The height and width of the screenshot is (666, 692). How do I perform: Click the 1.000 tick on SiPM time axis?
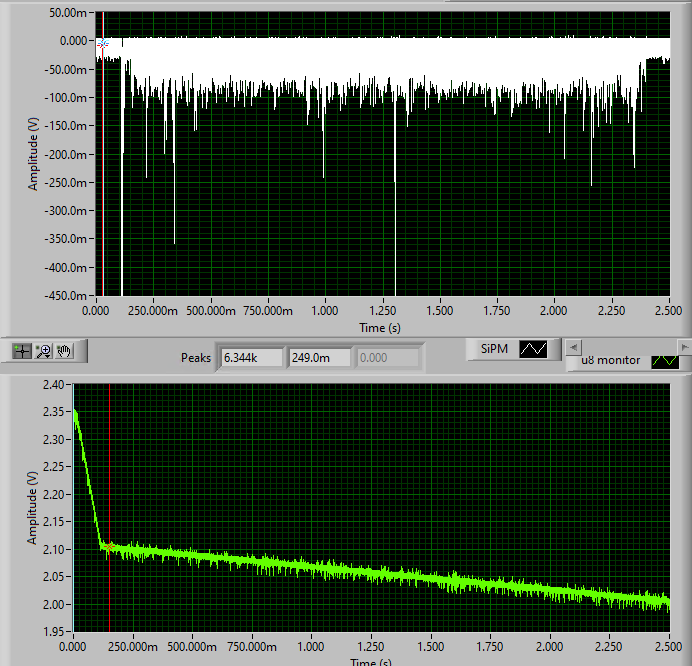coord(325,311)
